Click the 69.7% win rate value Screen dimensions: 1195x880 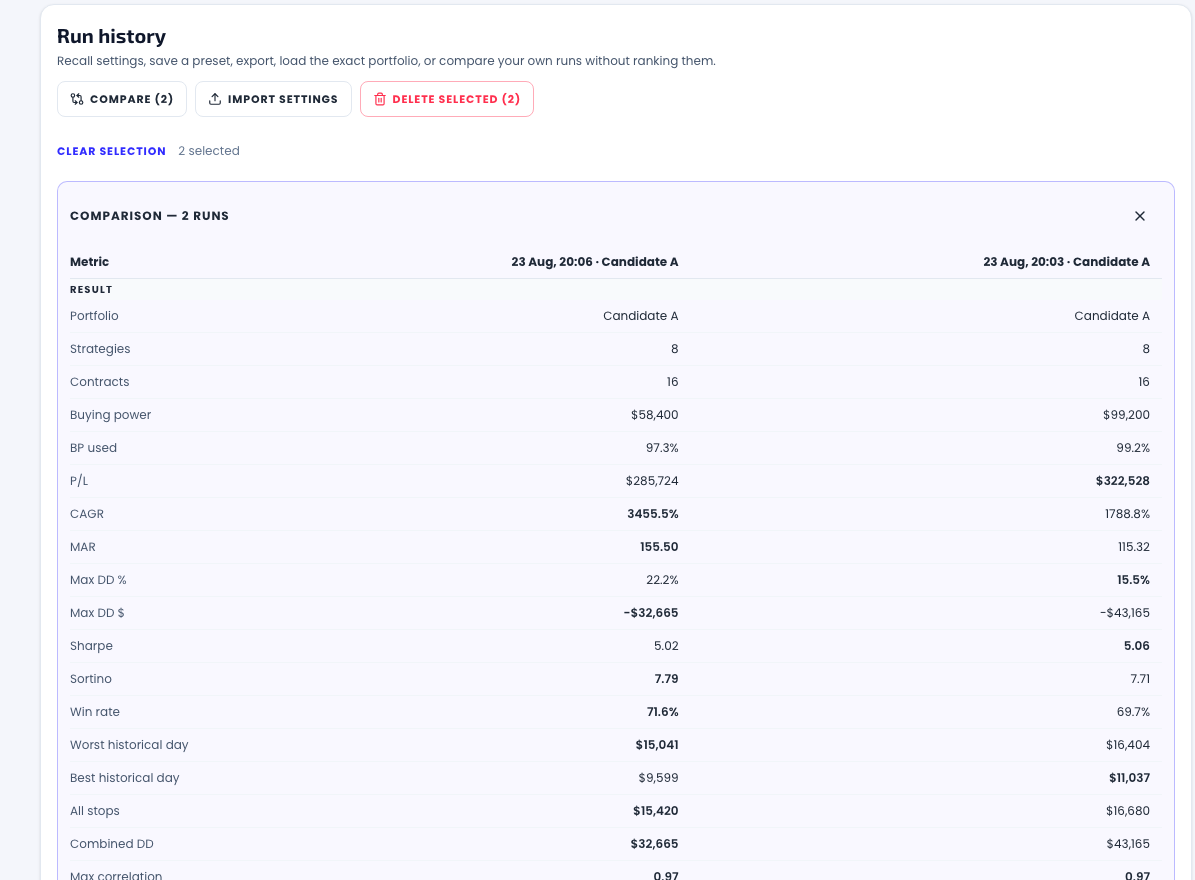(1133, 712)
